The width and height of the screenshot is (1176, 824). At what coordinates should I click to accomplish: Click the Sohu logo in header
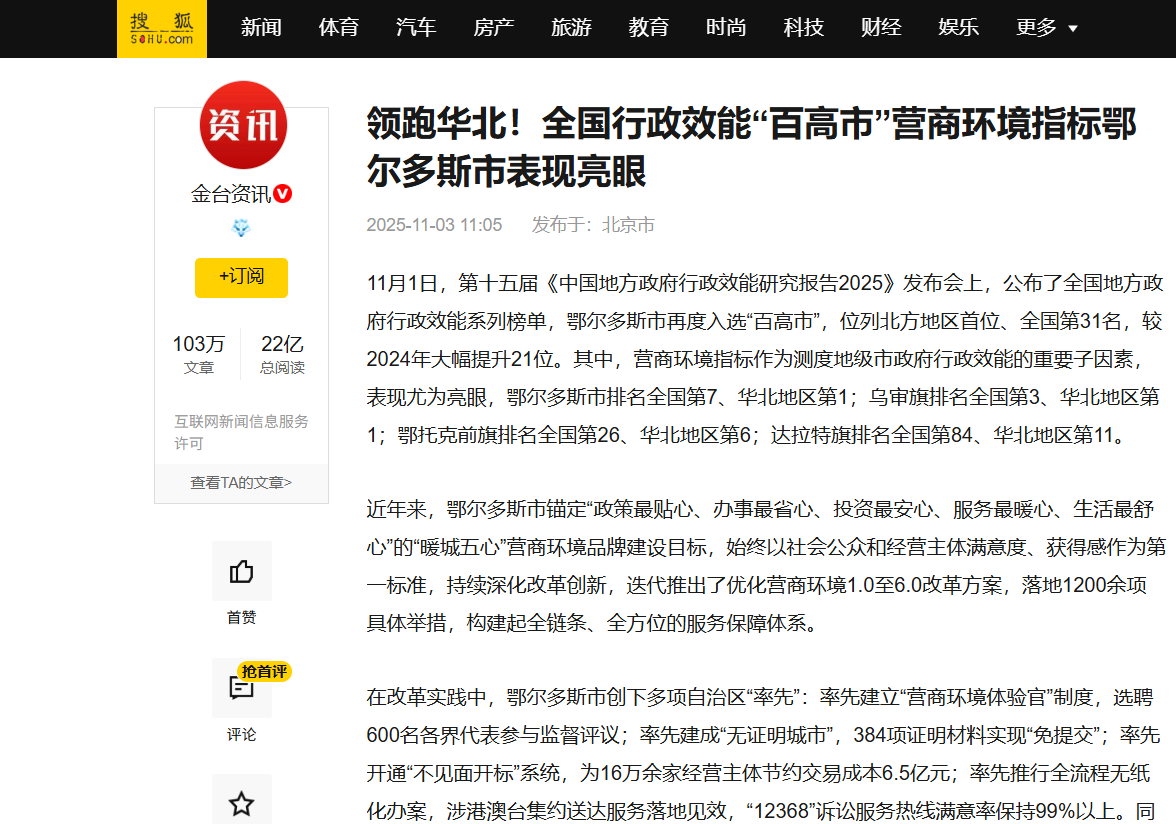point(161,28)
